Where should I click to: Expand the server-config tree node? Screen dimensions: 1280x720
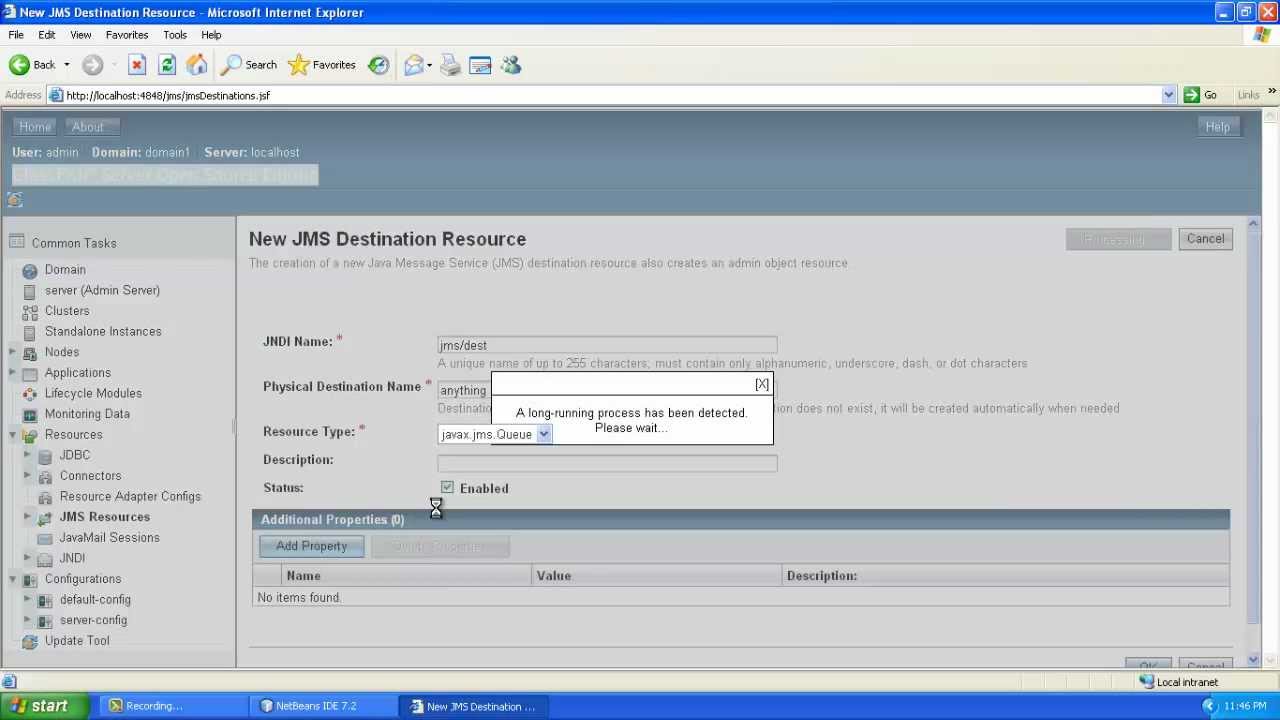pos(28,620)
